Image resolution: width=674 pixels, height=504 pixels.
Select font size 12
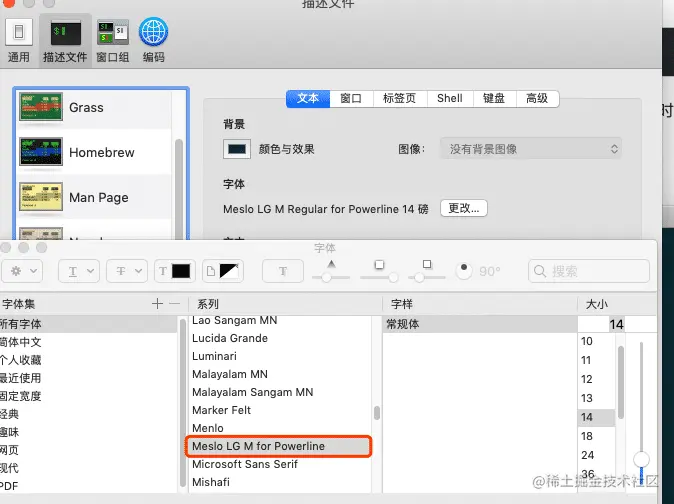coord(596,379)
